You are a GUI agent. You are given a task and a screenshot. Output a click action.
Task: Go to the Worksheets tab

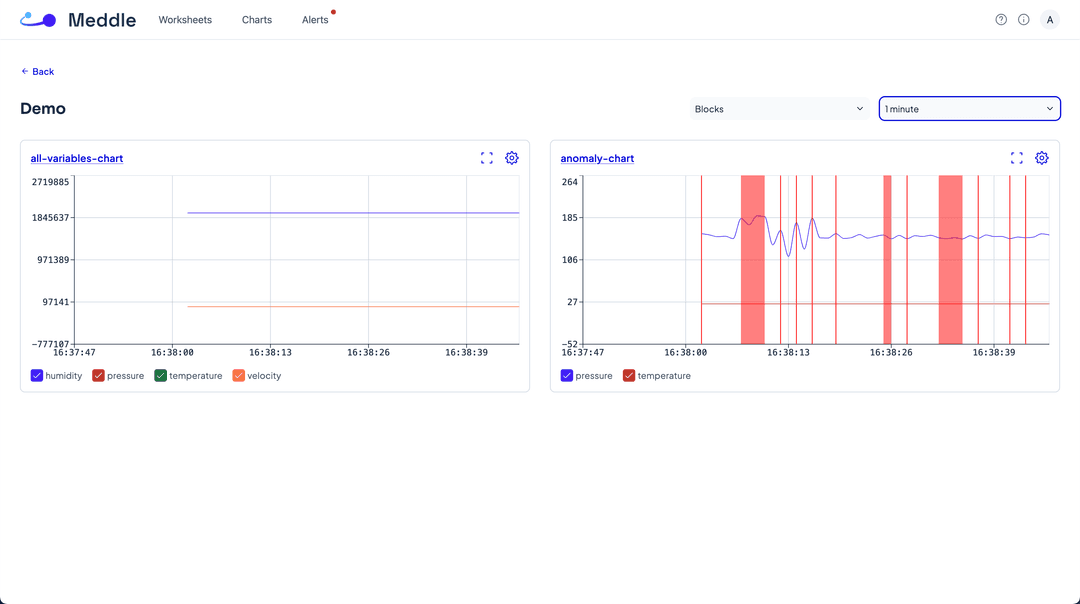click(185, 20)
